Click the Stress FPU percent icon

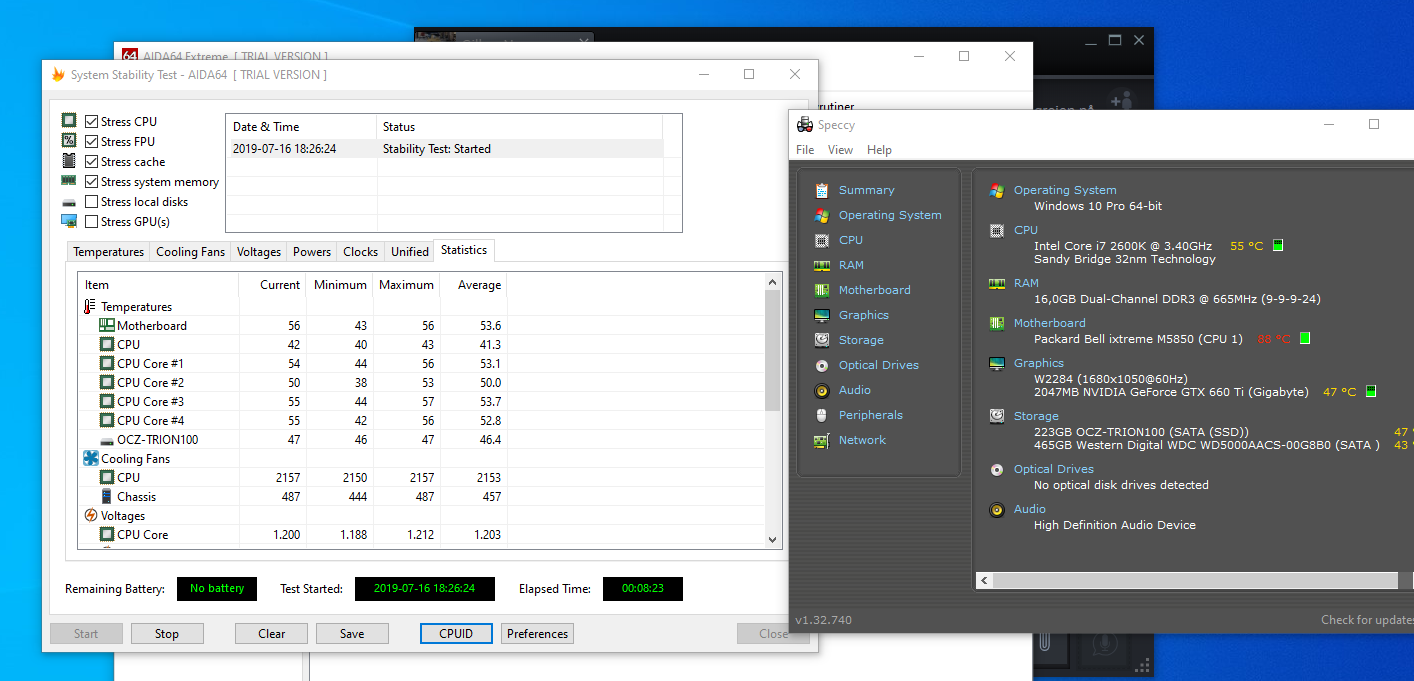pyautogui.click(x=69, y=141)
